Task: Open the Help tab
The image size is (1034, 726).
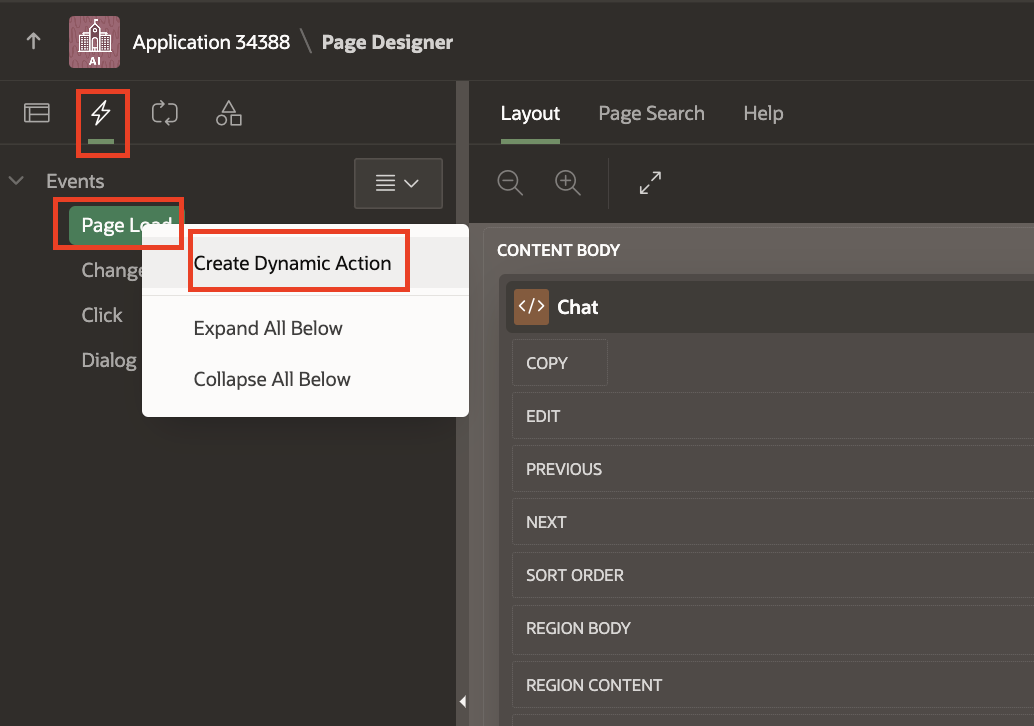Action: click(x=763, y=113)
